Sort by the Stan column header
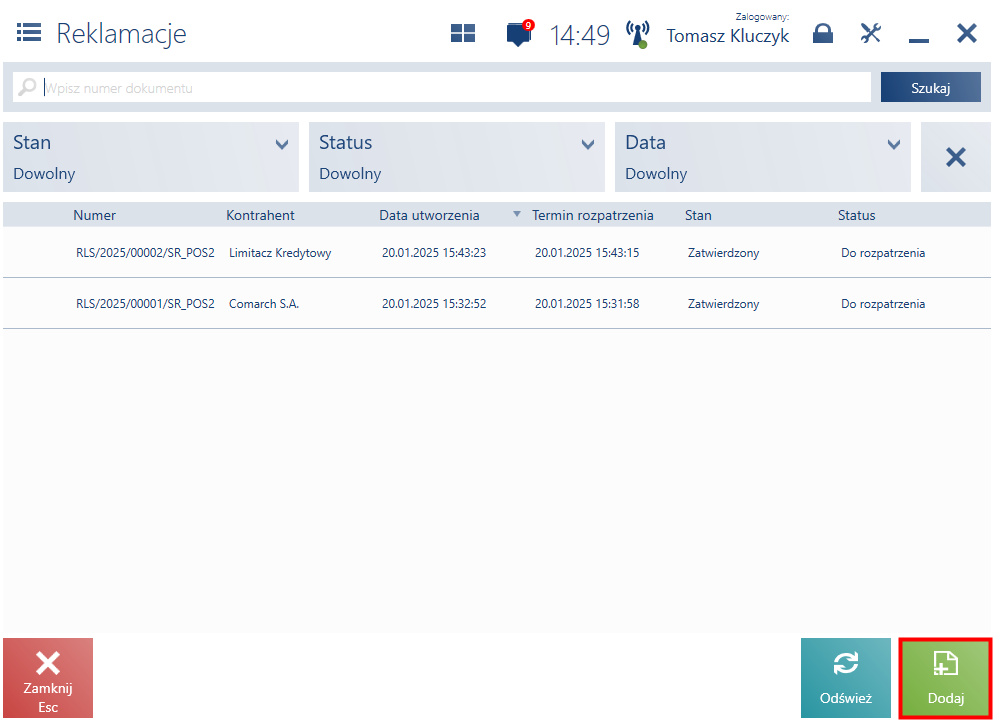The height and width of the screenshot is (727, 993). (x=699, y=215)
